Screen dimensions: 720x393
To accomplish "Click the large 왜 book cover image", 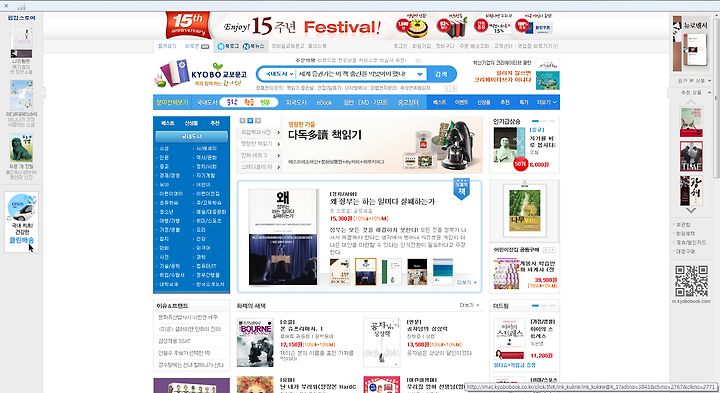I will [x=283, y=236].
